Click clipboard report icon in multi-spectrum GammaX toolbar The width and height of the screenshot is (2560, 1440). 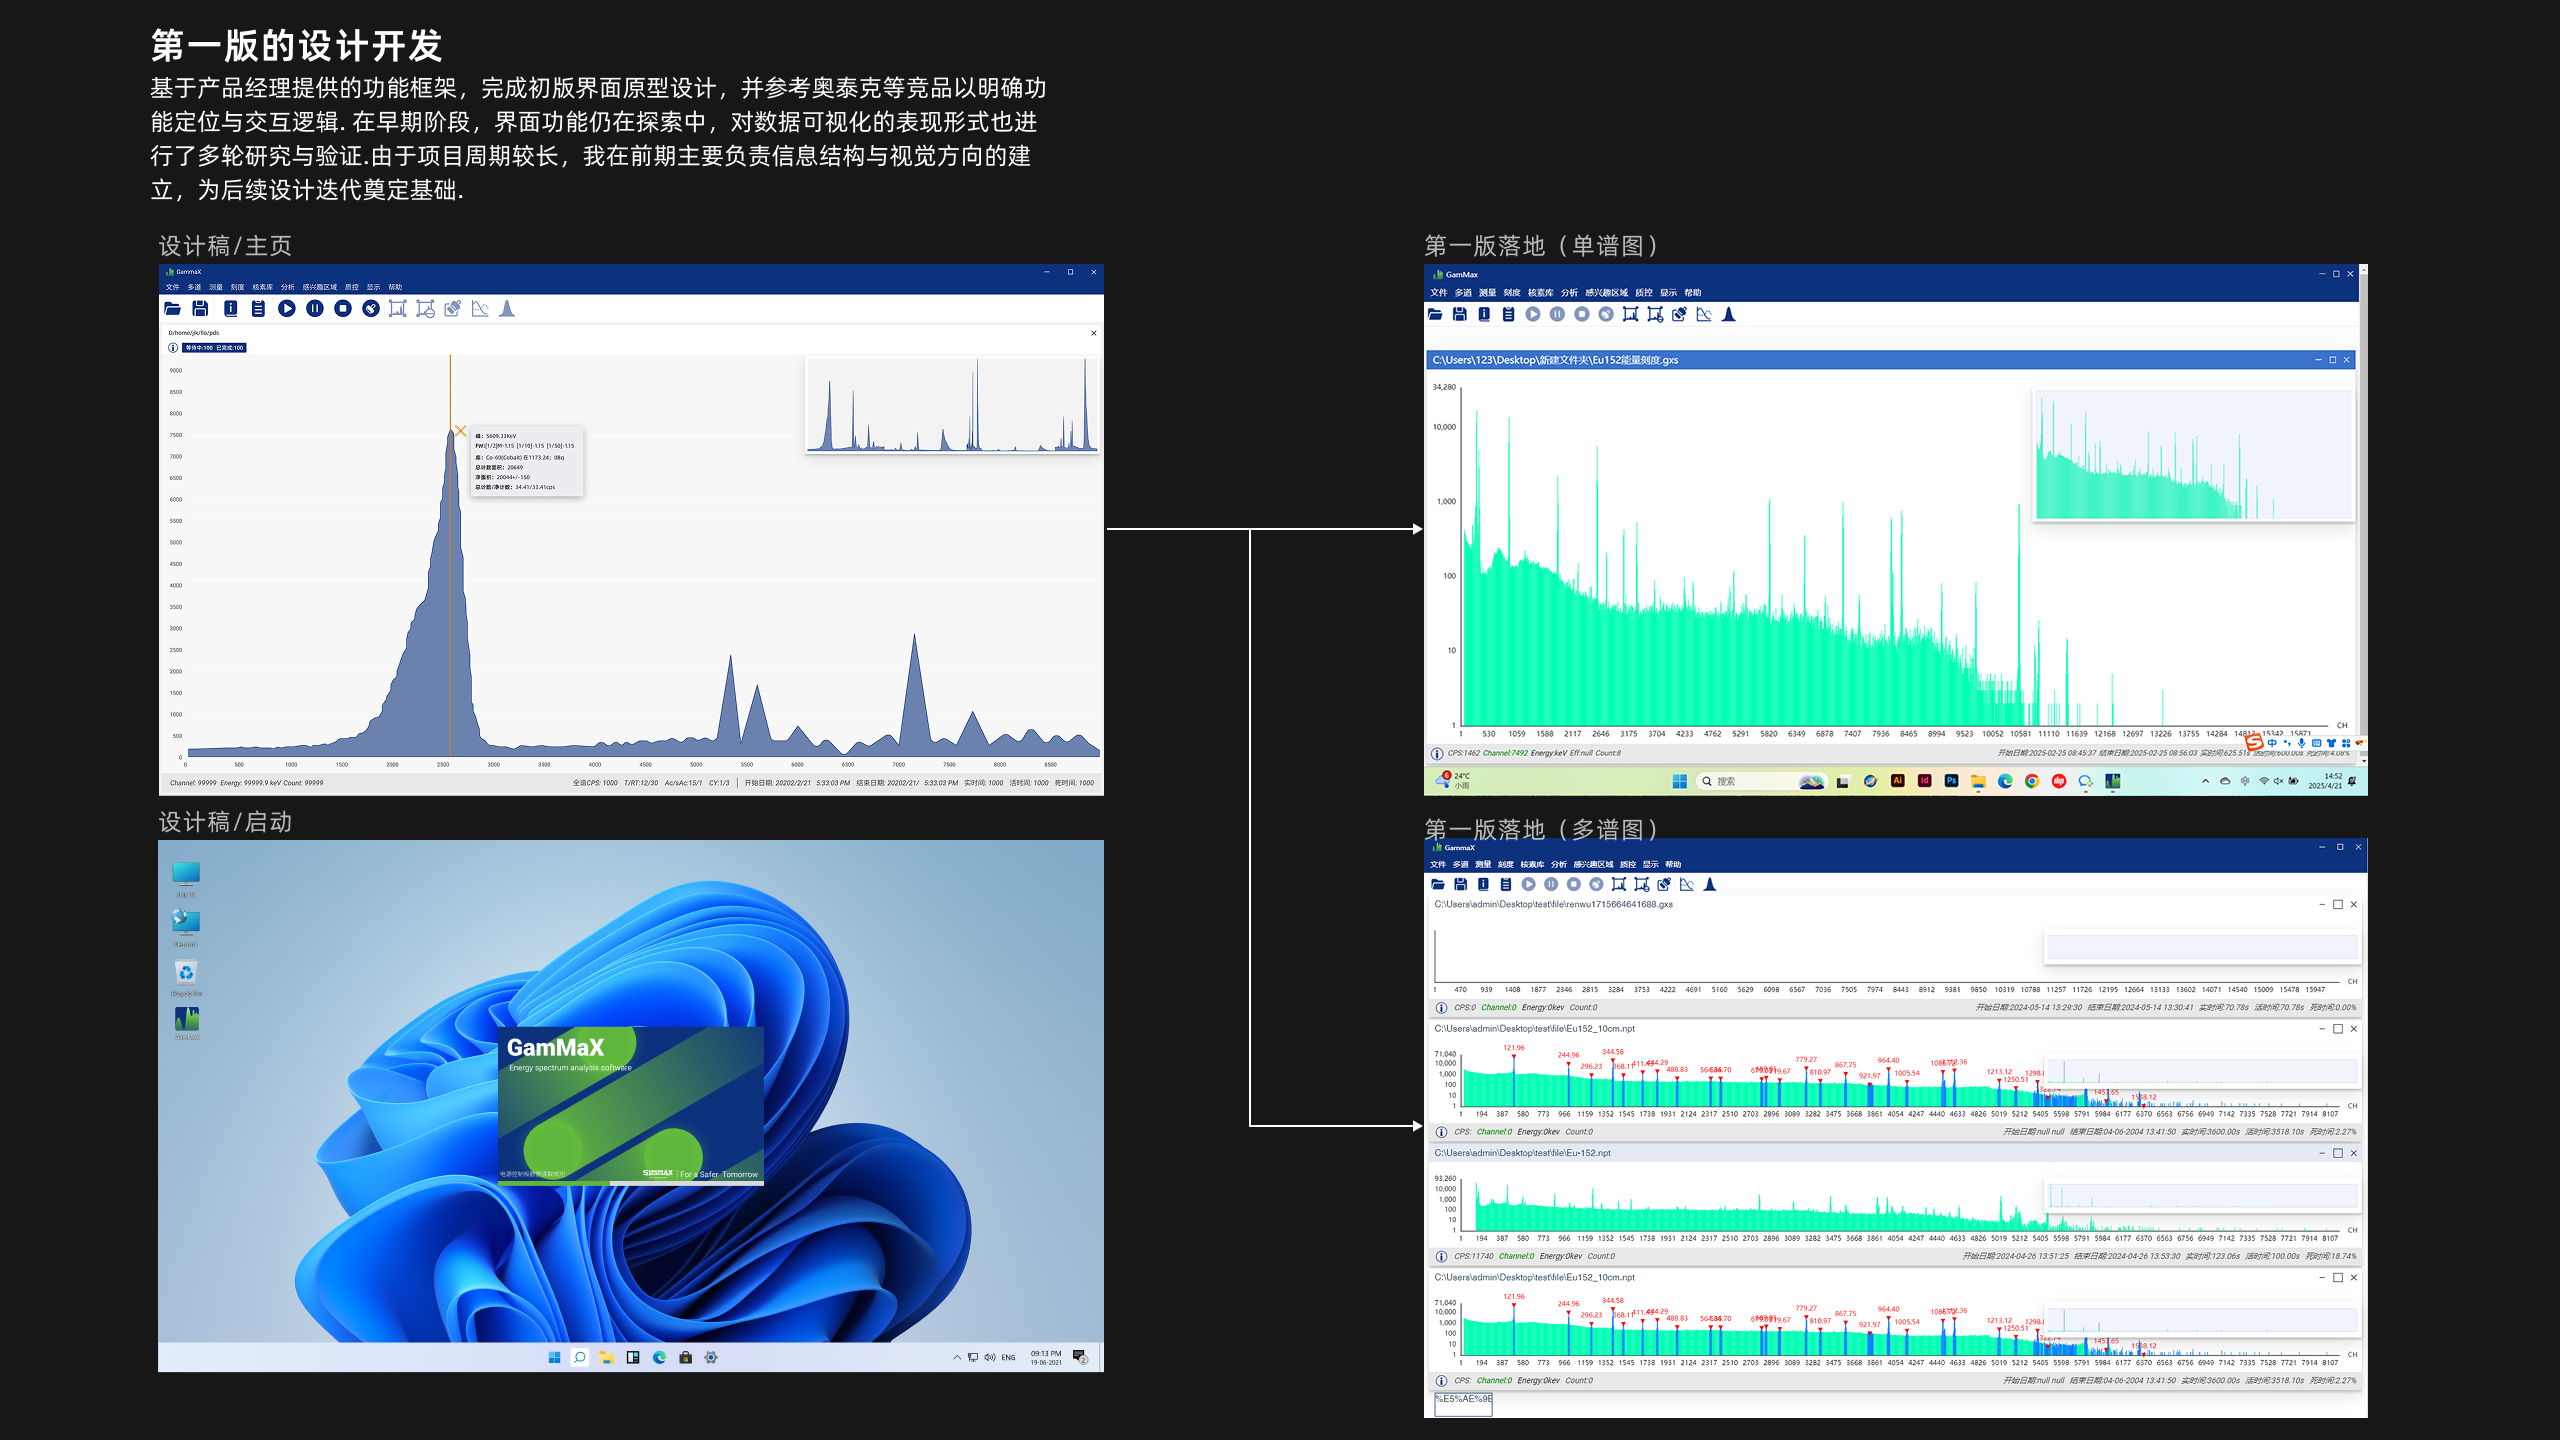click(1506, 885)
